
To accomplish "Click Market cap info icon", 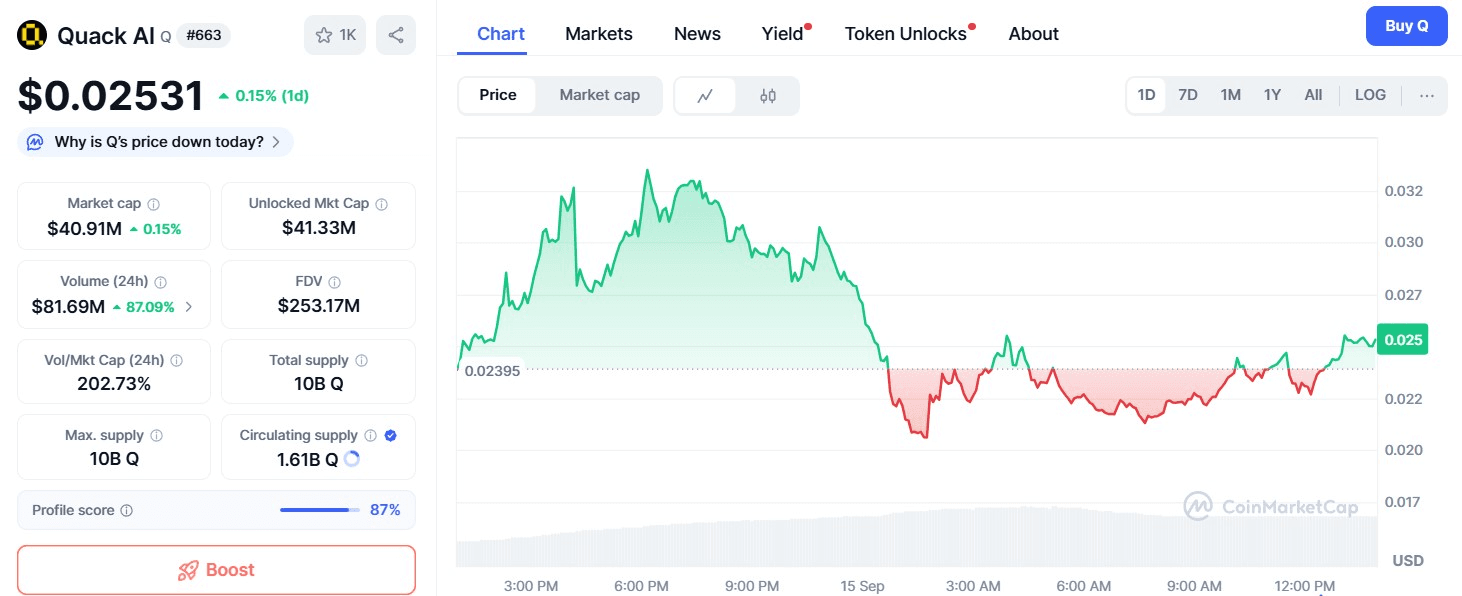I will pyautogui.click(x=154, y=204).
